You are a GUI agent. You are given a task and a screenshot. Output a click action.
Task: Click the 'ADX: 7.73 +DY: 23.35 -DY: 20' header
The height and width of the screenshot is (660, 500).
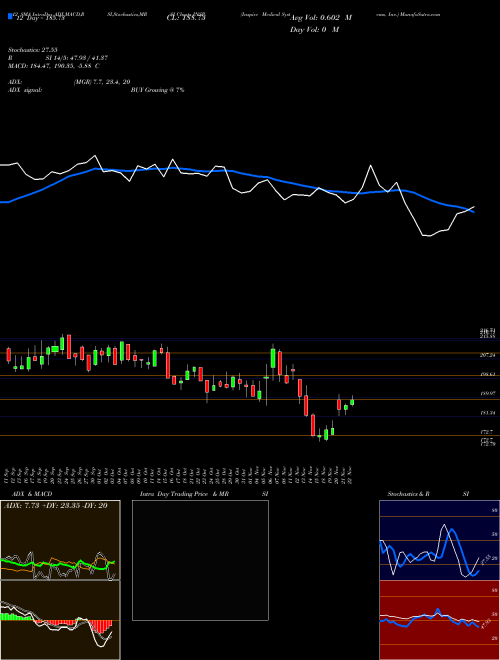tap(56, 506)
